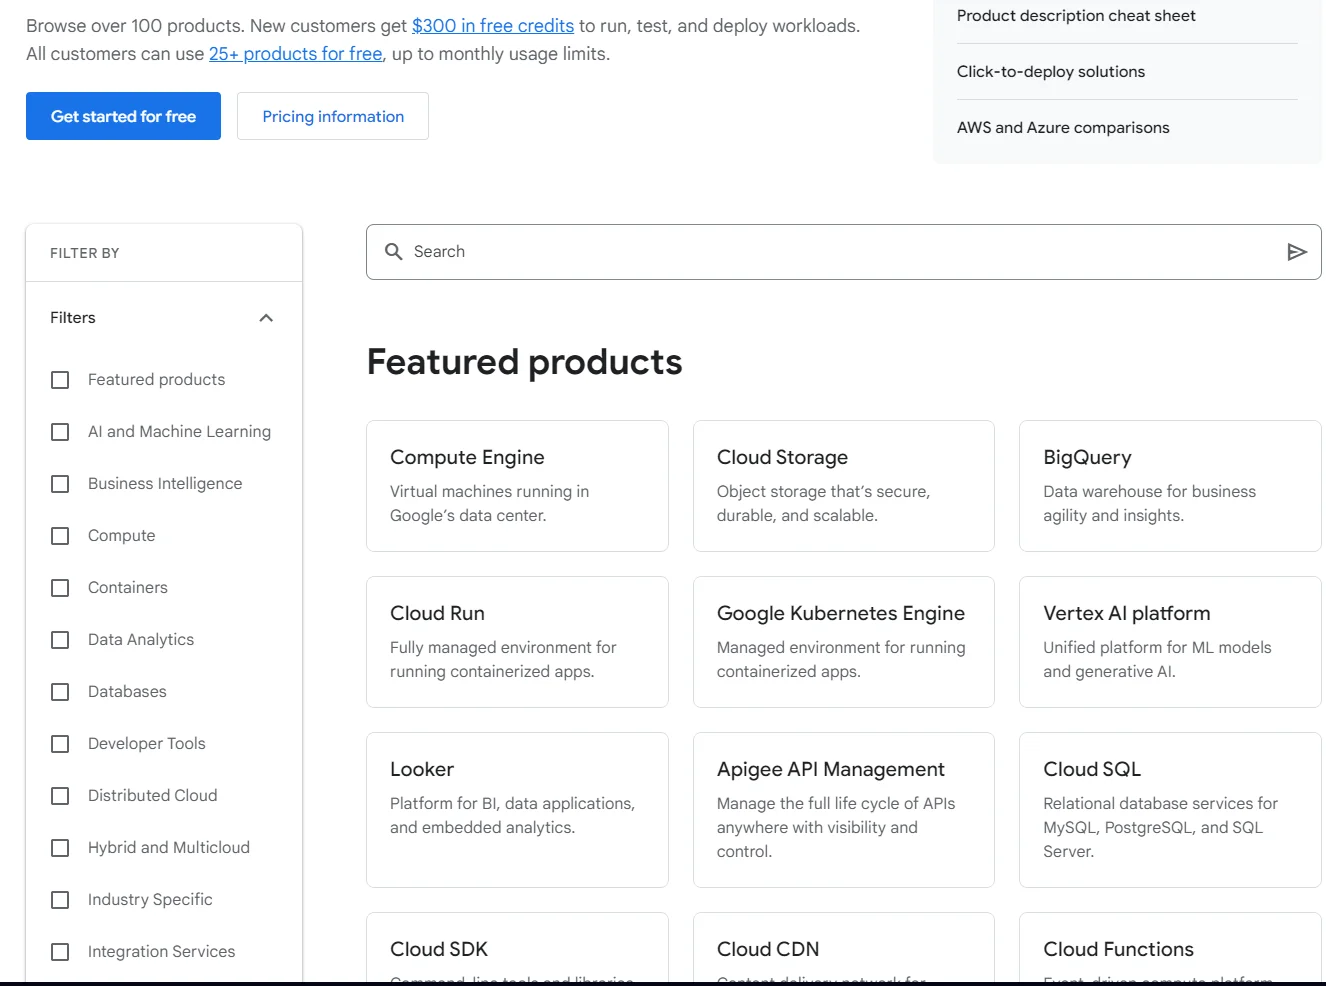Open the Cloud Run card
1326x986 pixels.
pyautogui.click(x=517, y=642)
